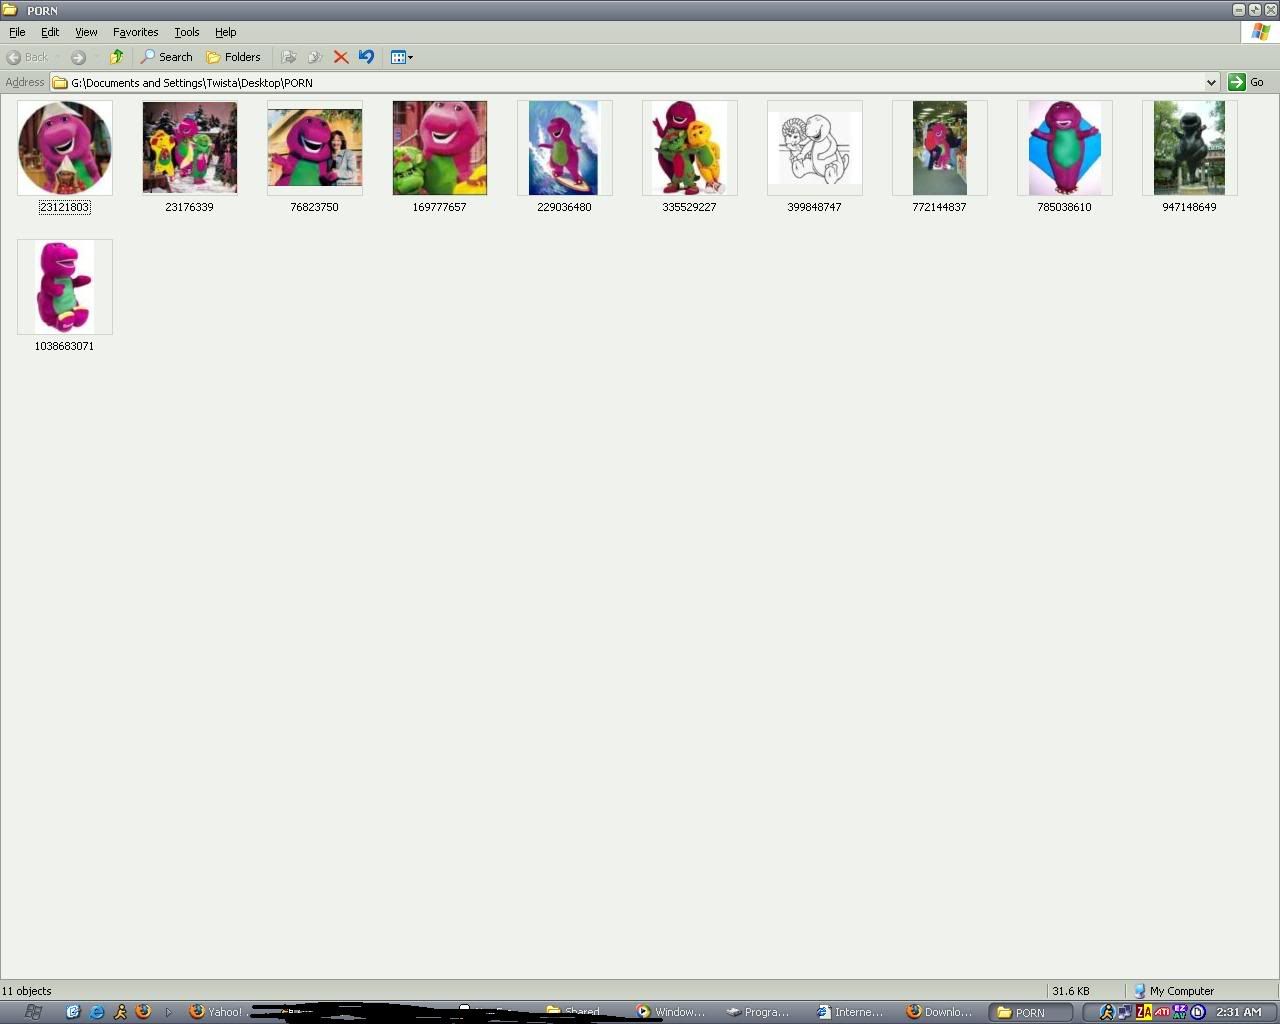Select thumbnail of file 785038610
Screen dimensions: 1280x1024
point(1064,147)
